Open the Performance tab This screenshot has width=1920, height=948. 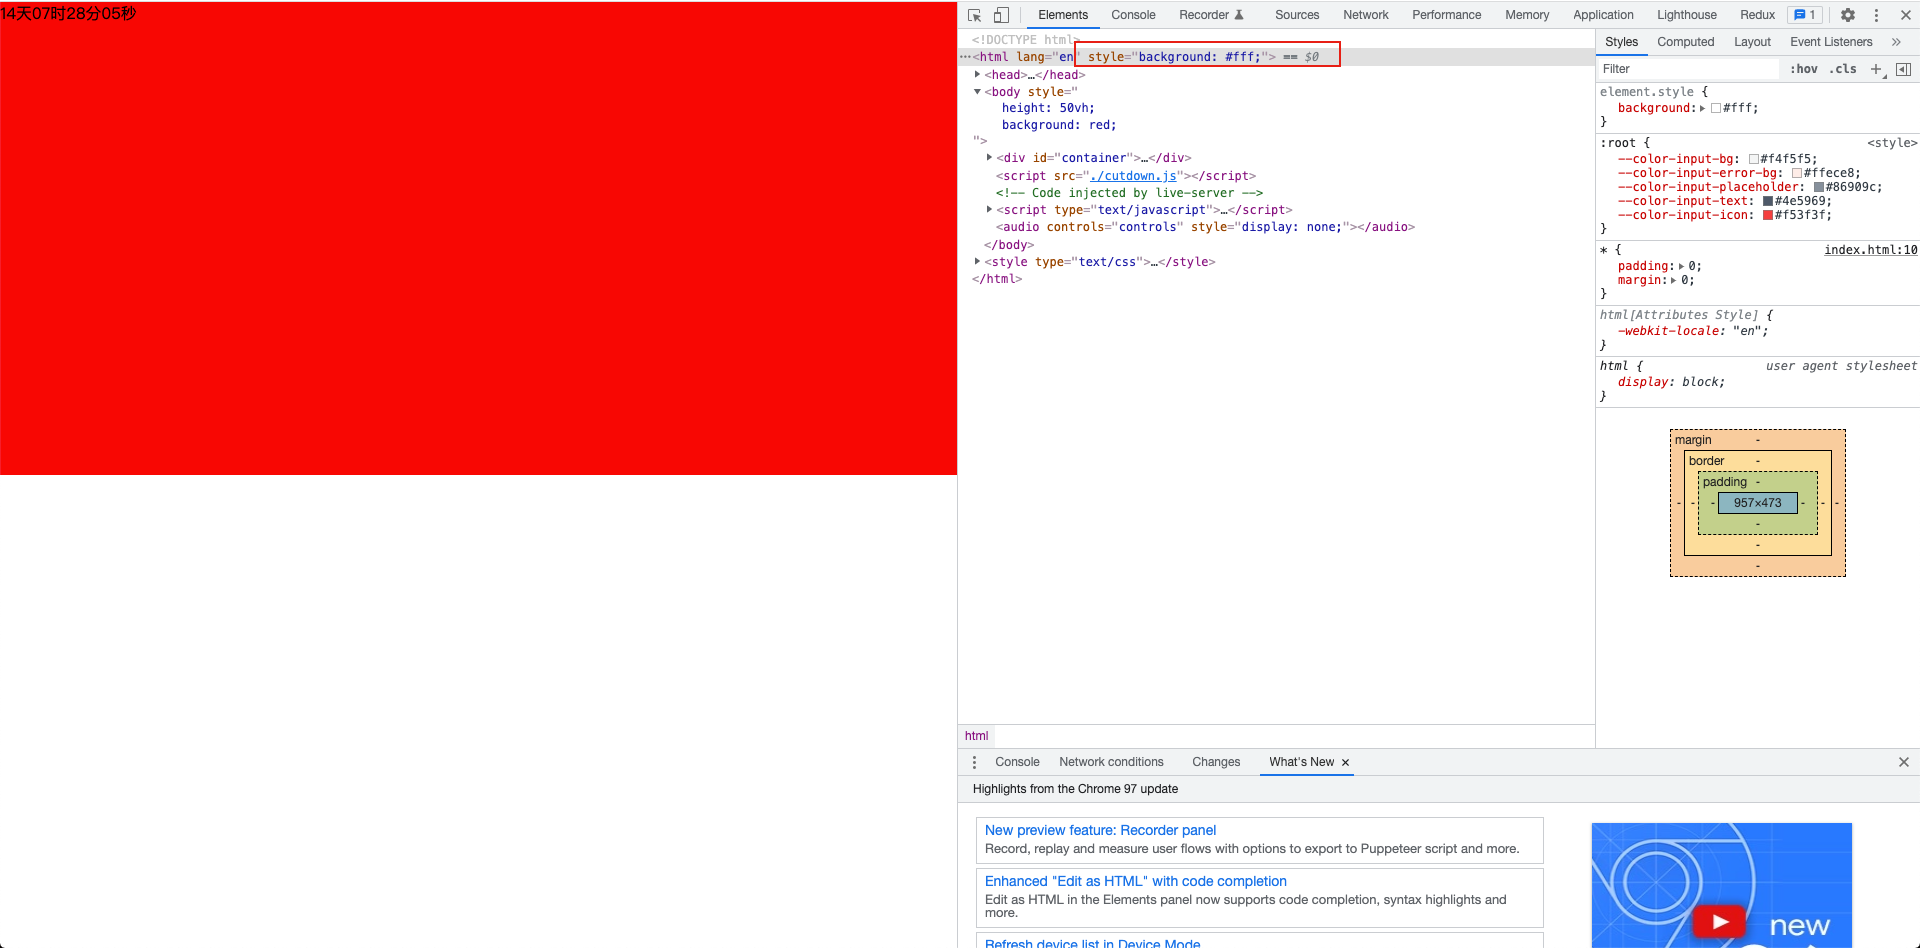click(x=1447, y=15)
